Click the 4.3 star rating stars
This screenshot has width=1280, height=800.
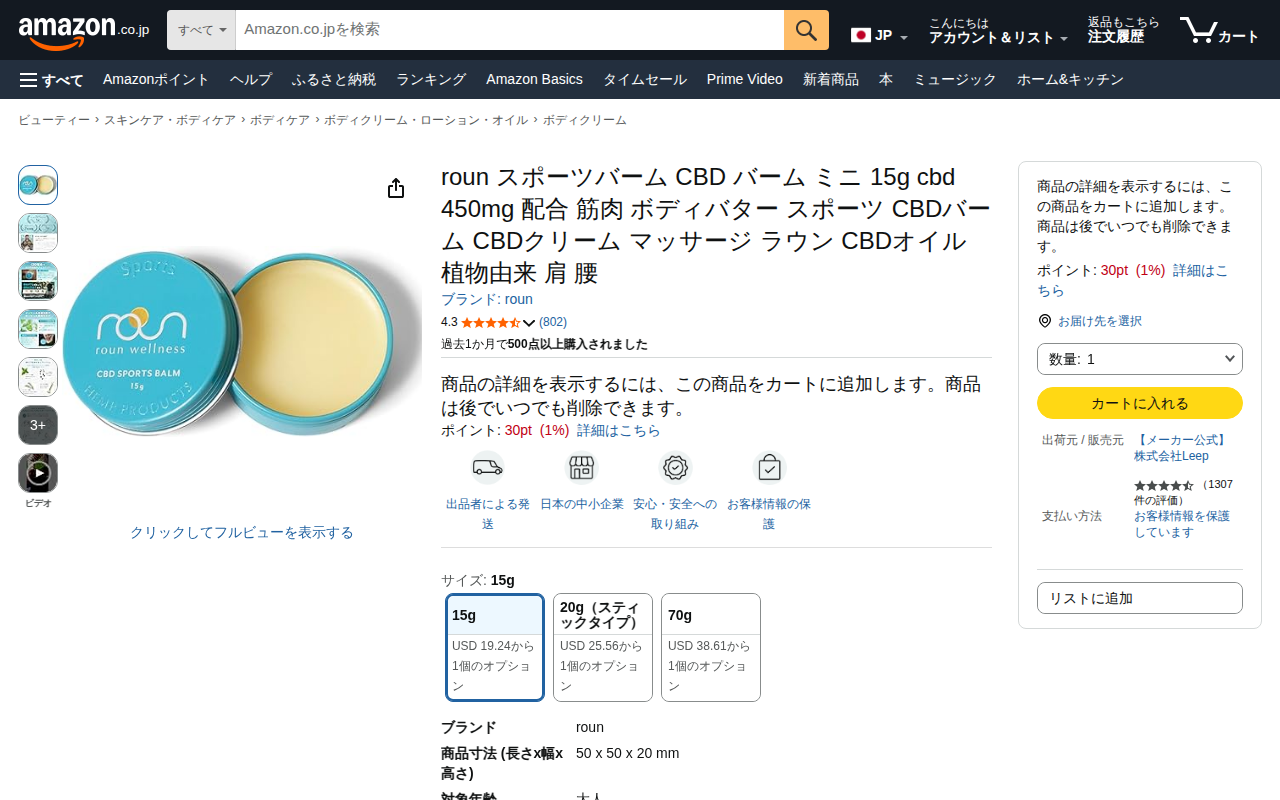[x=490, y=322]
